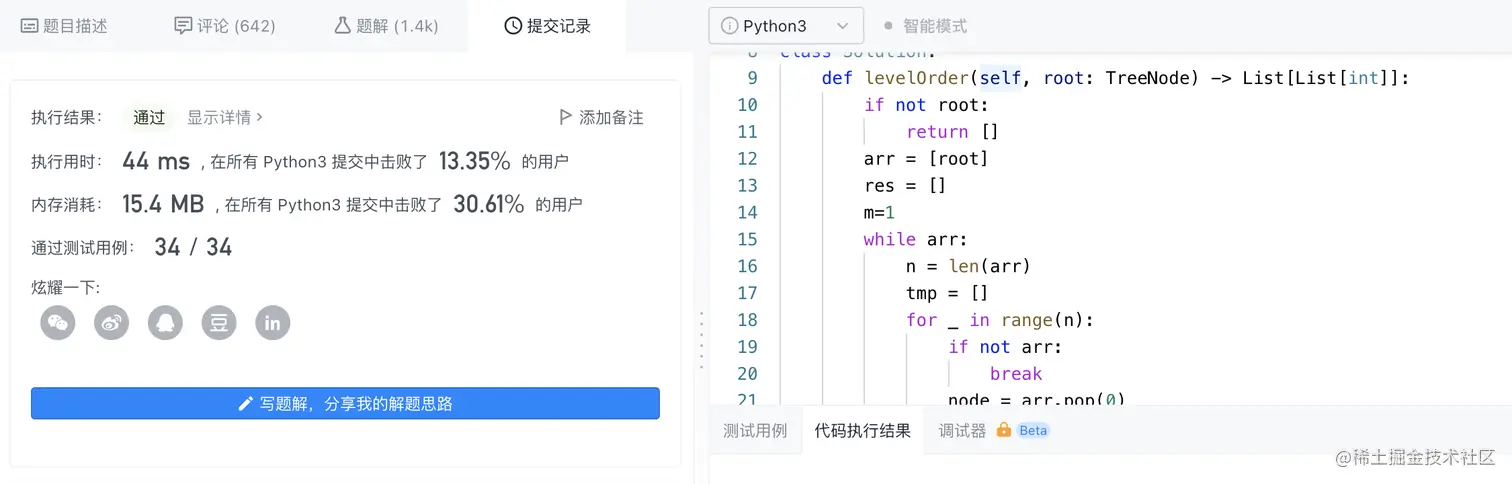The image size is (1512, 484).
Task: Select the 提交记录 tab
Action: (547, 26)
